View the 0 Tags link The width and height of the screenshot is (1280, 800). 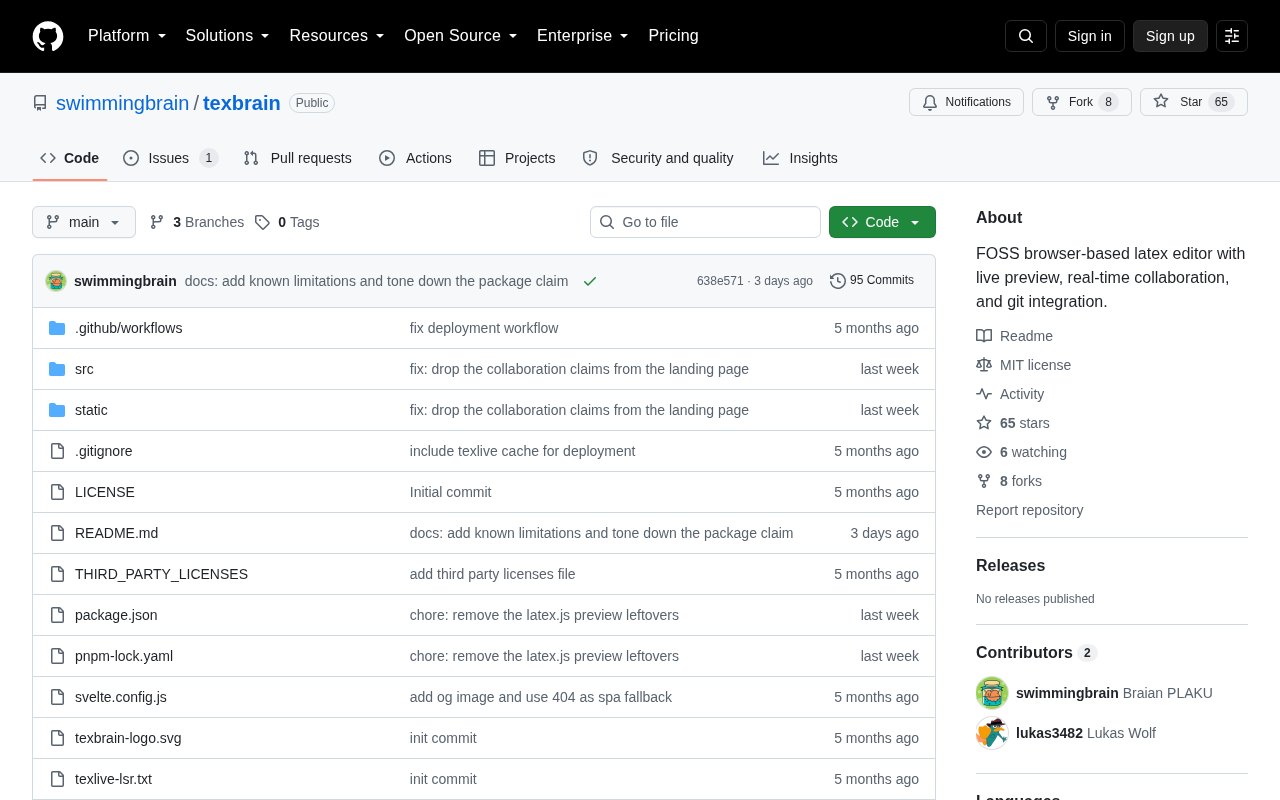pyautogui.click(x=287, y=222)
